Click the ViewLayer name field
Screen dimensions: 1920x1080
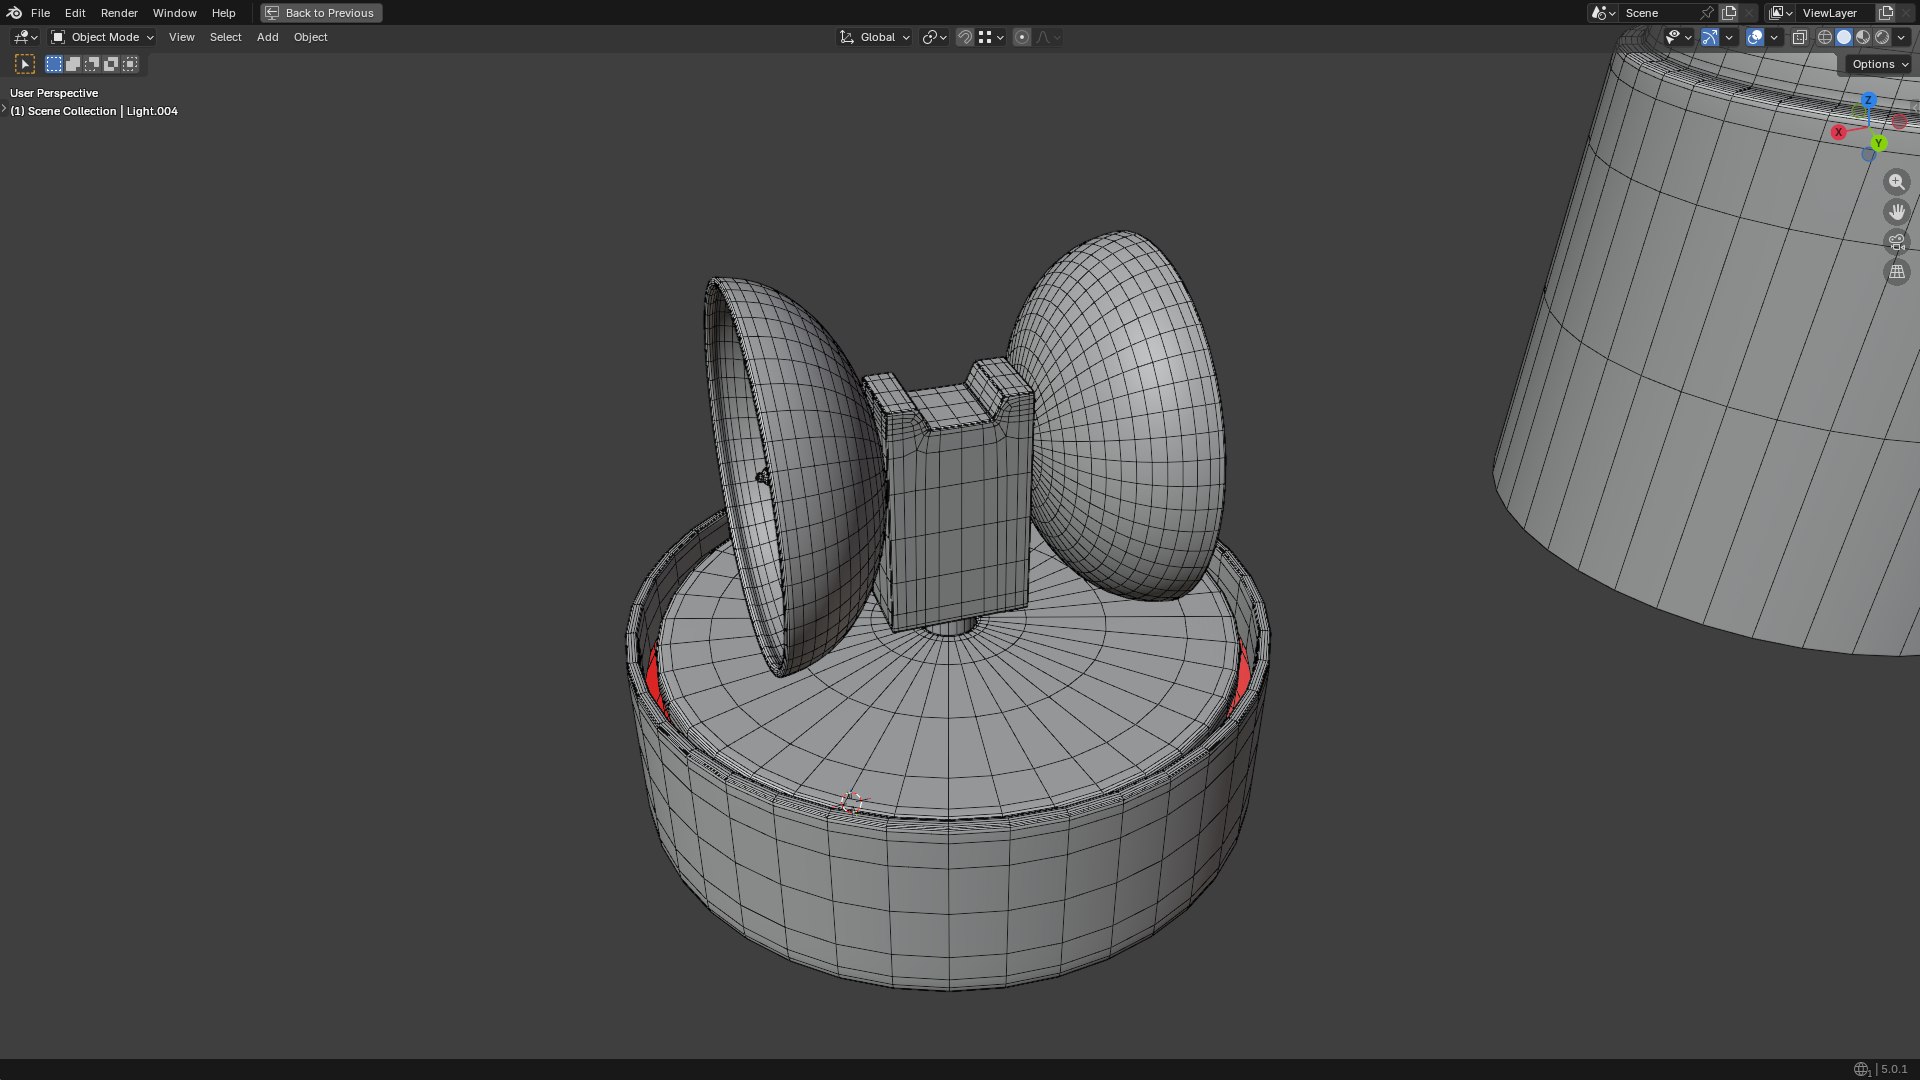(1836, 13)
